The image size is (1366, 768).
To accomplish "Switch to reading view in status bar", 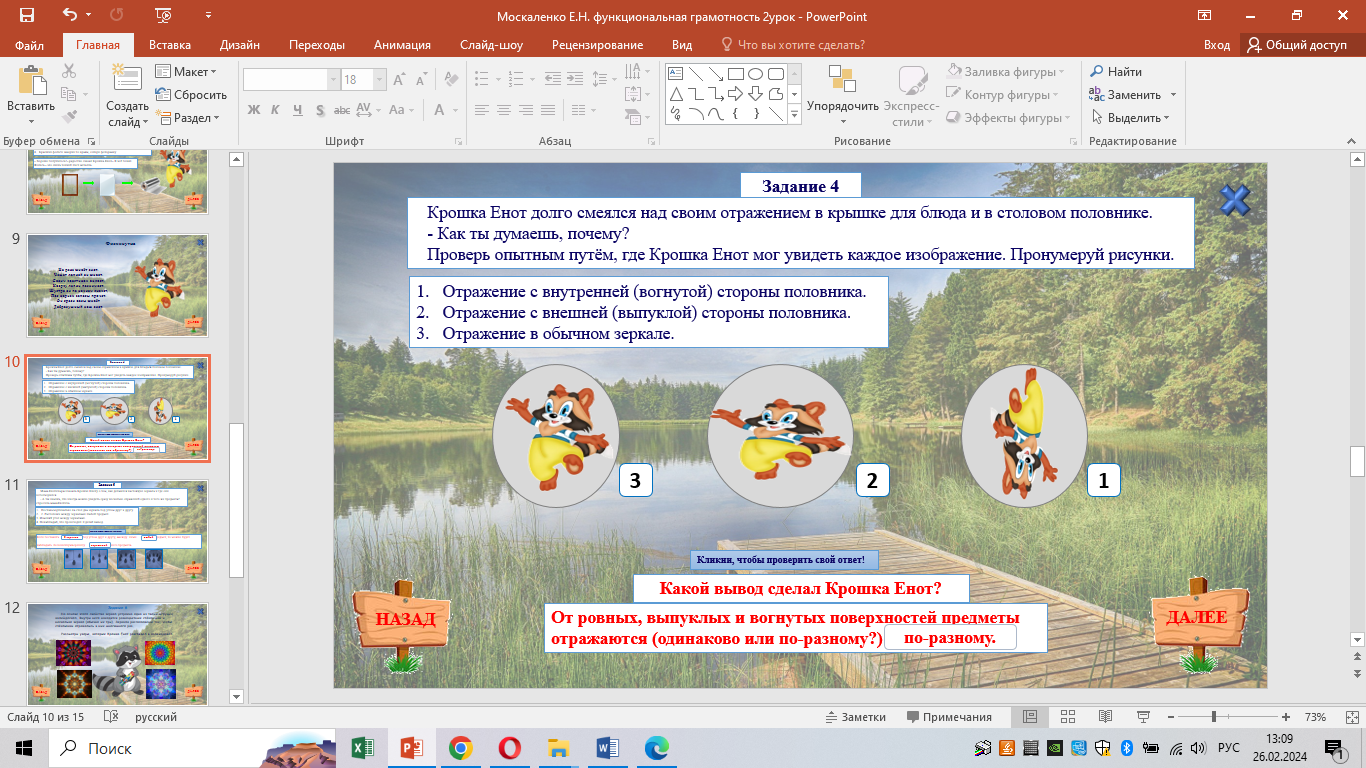I will point(1105,717).
